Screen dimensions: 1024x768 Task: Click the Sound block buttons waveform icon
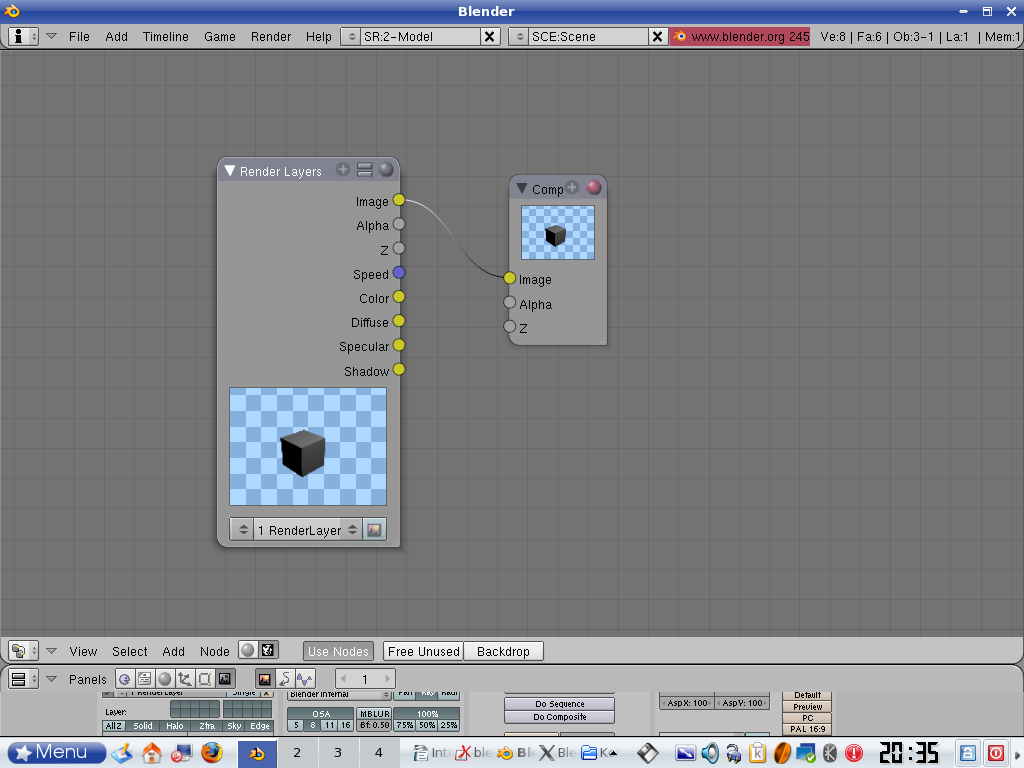[305, 679]
